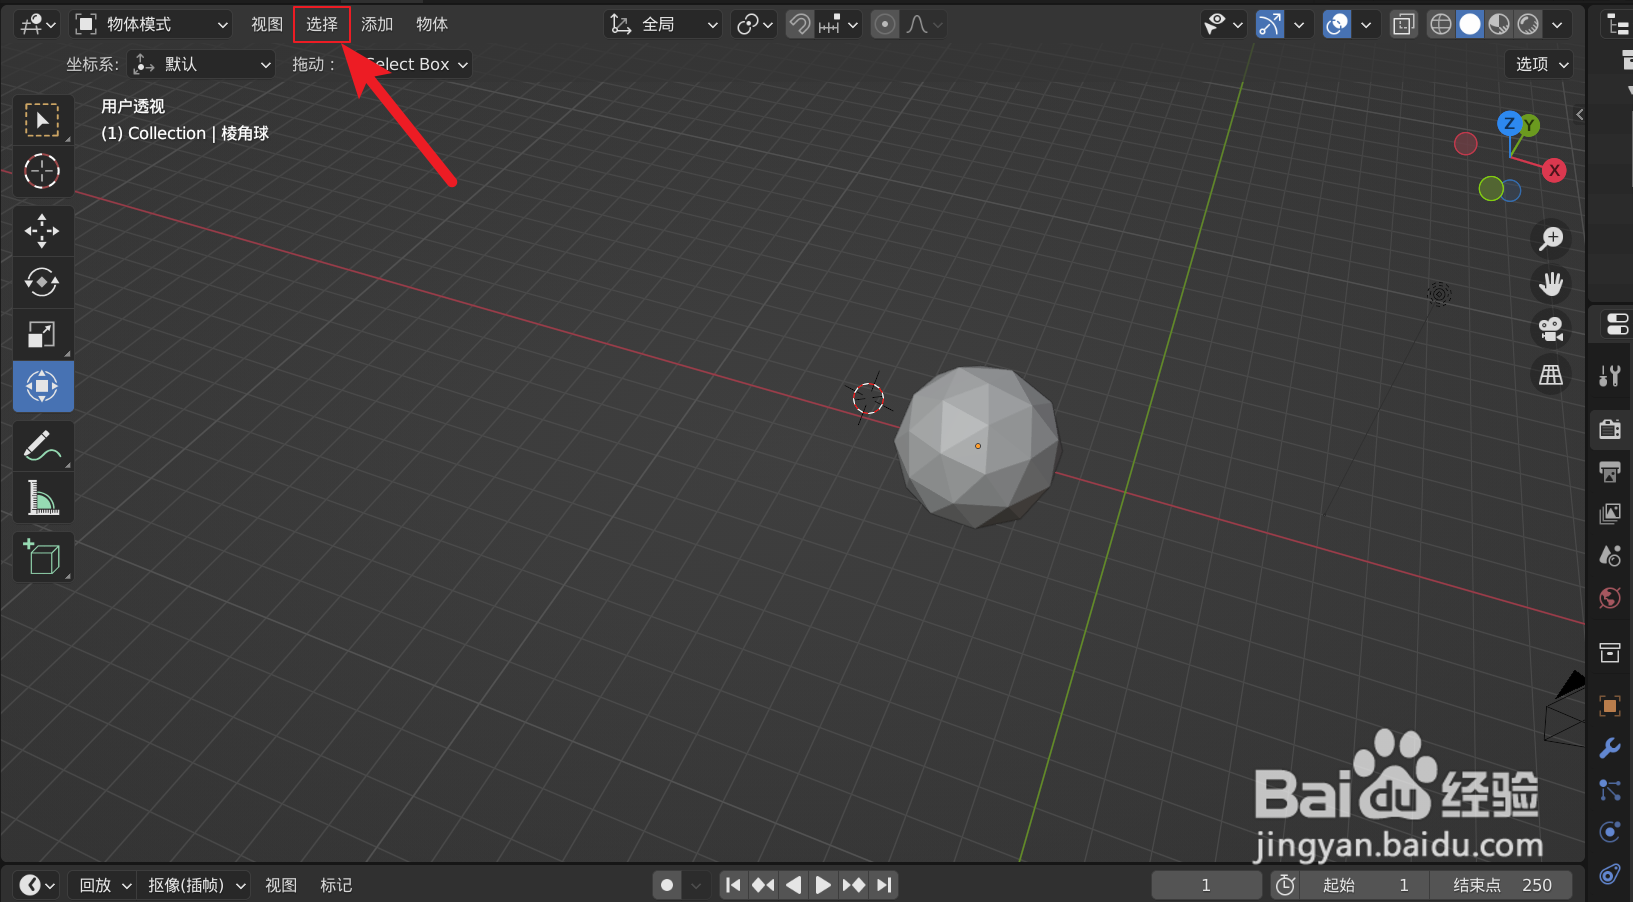Select the Scale tool

click(42, 334)
